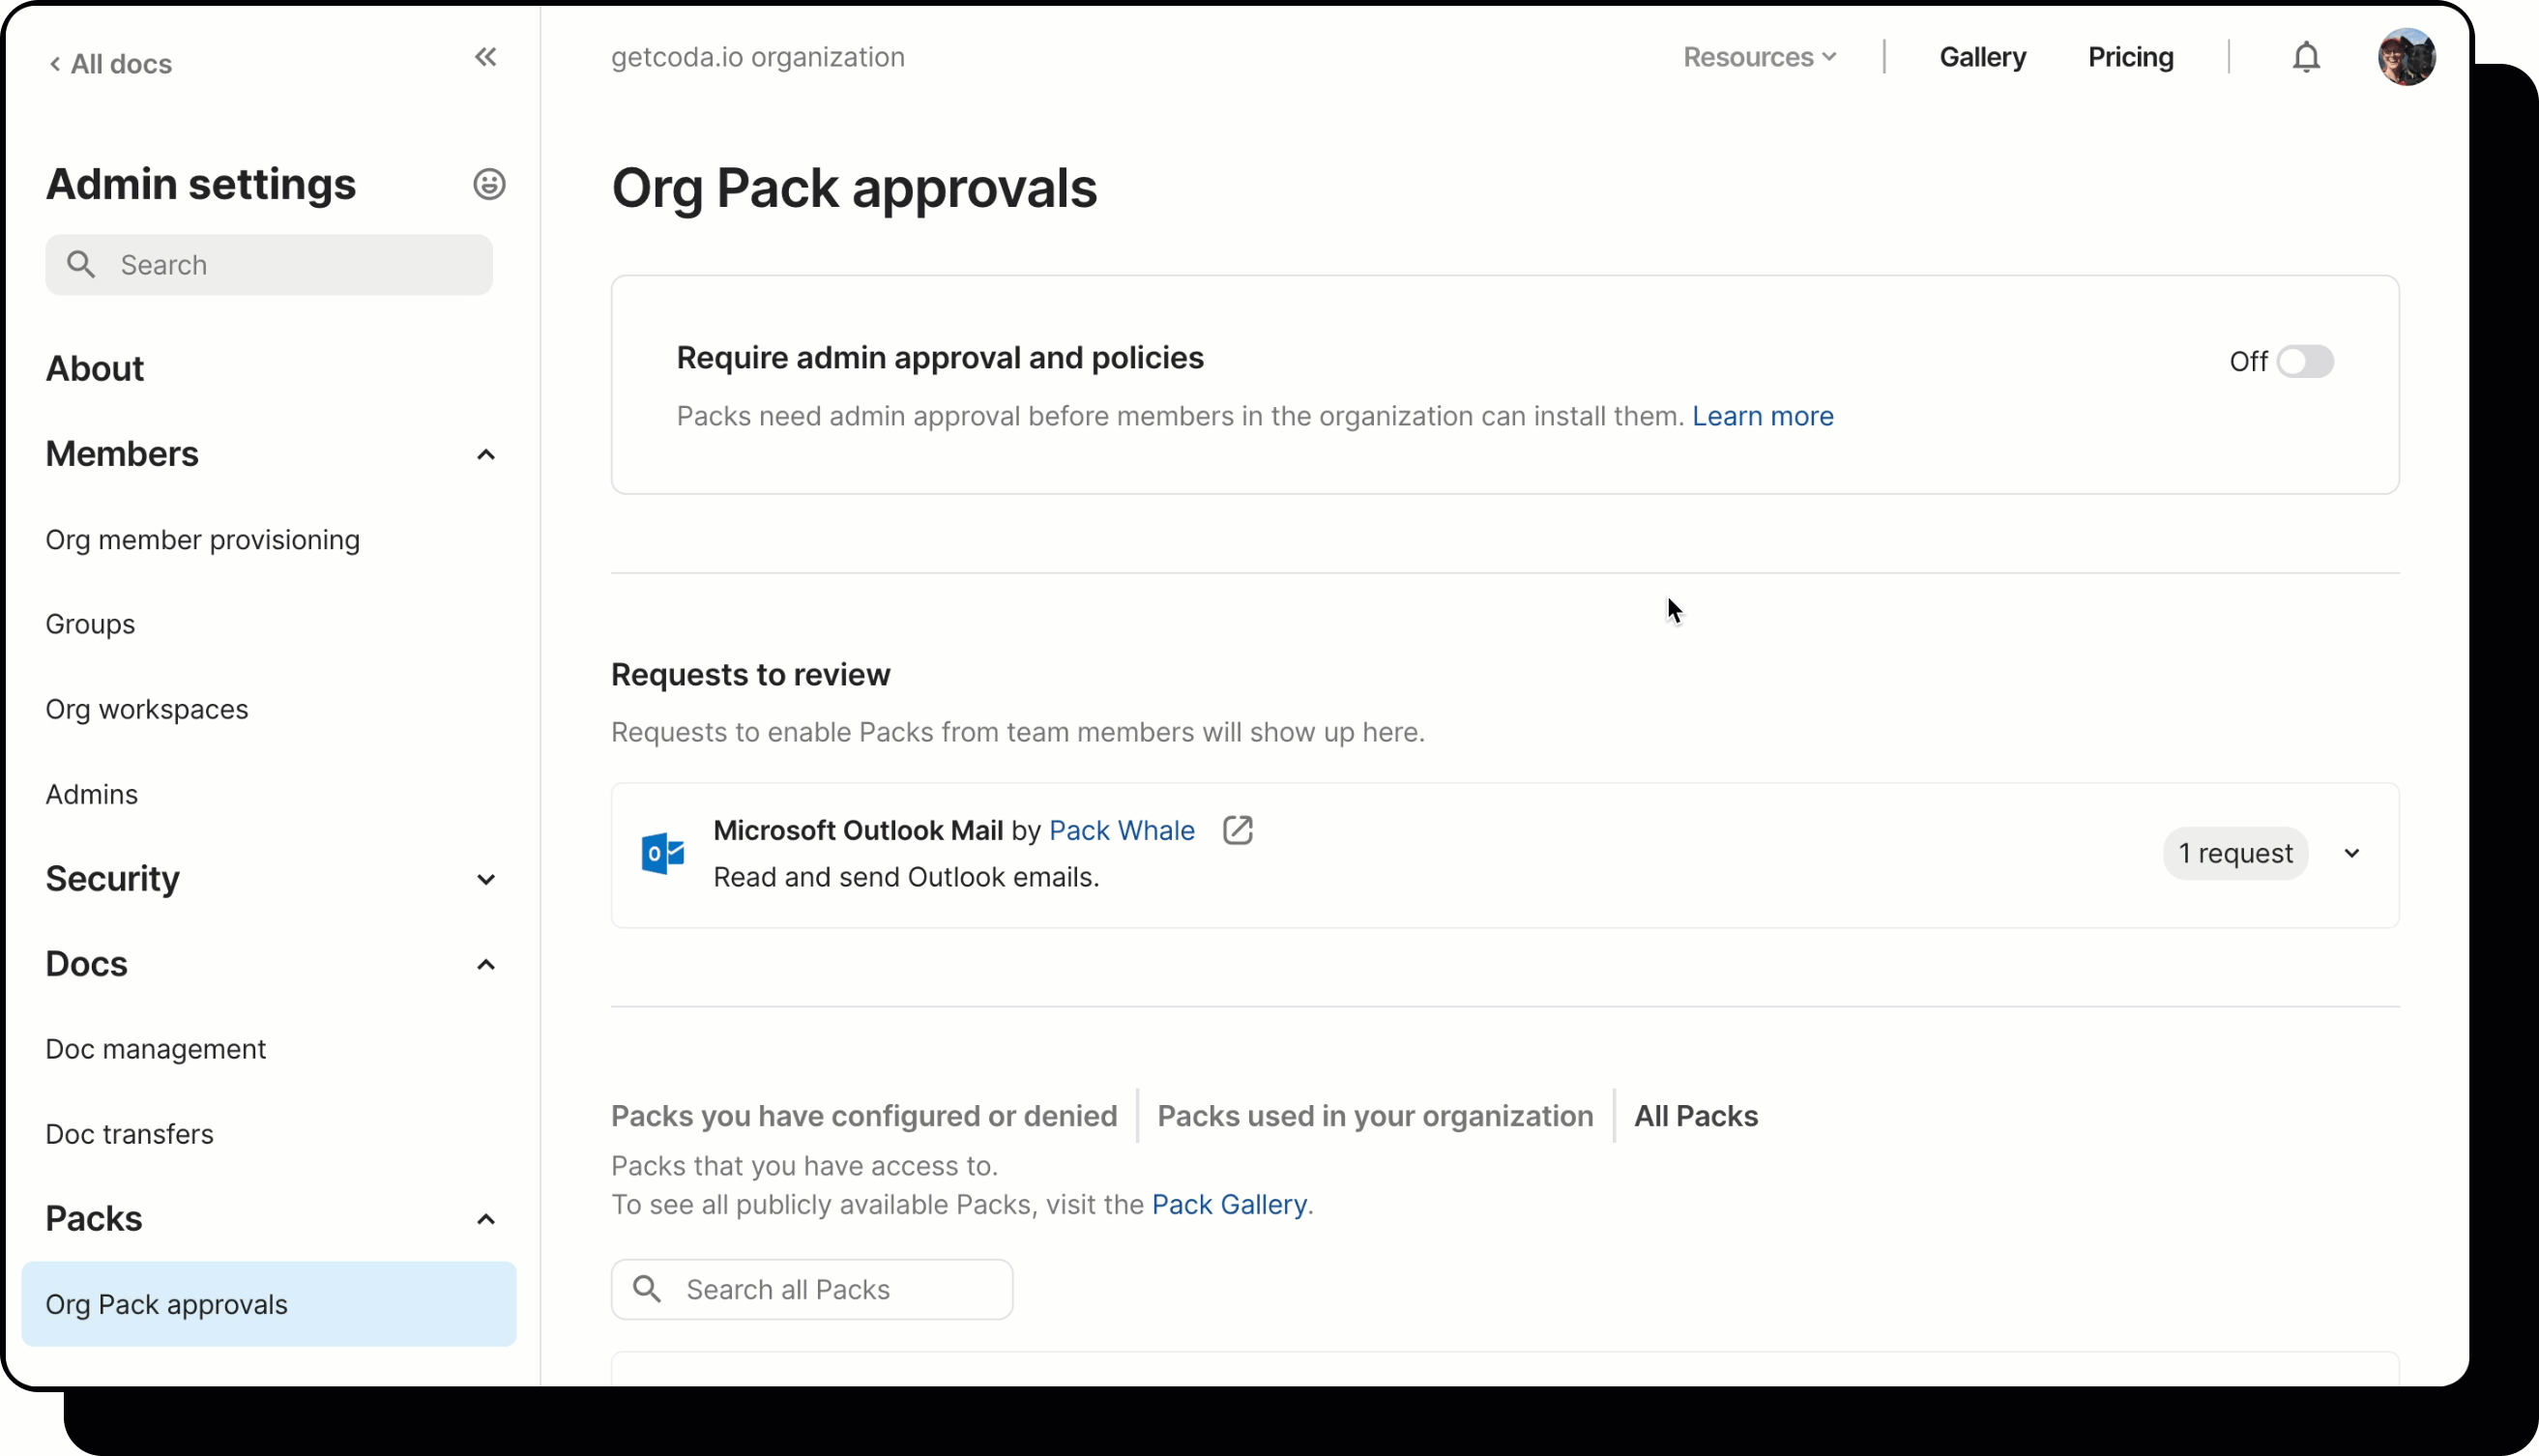Open the Pack Whale publisher link

pos(1121,830)
